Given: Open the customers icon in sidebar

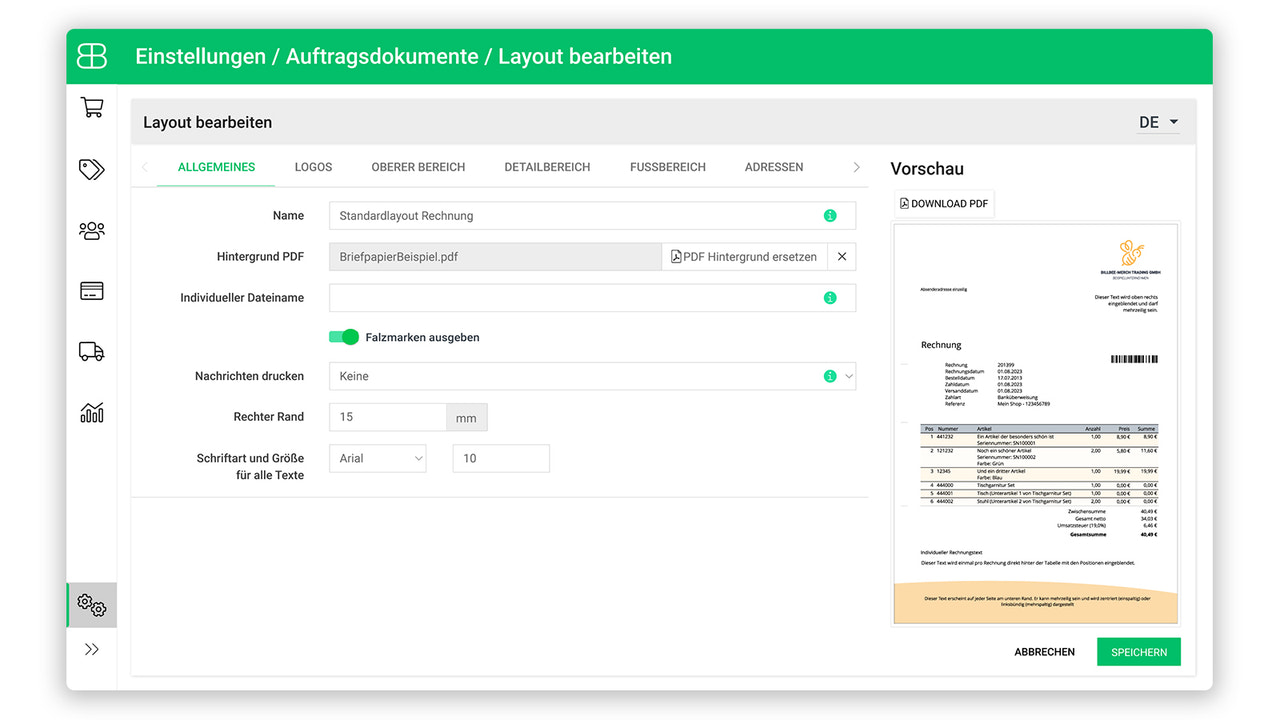Looking at the screenshot, I should point(91,230).
